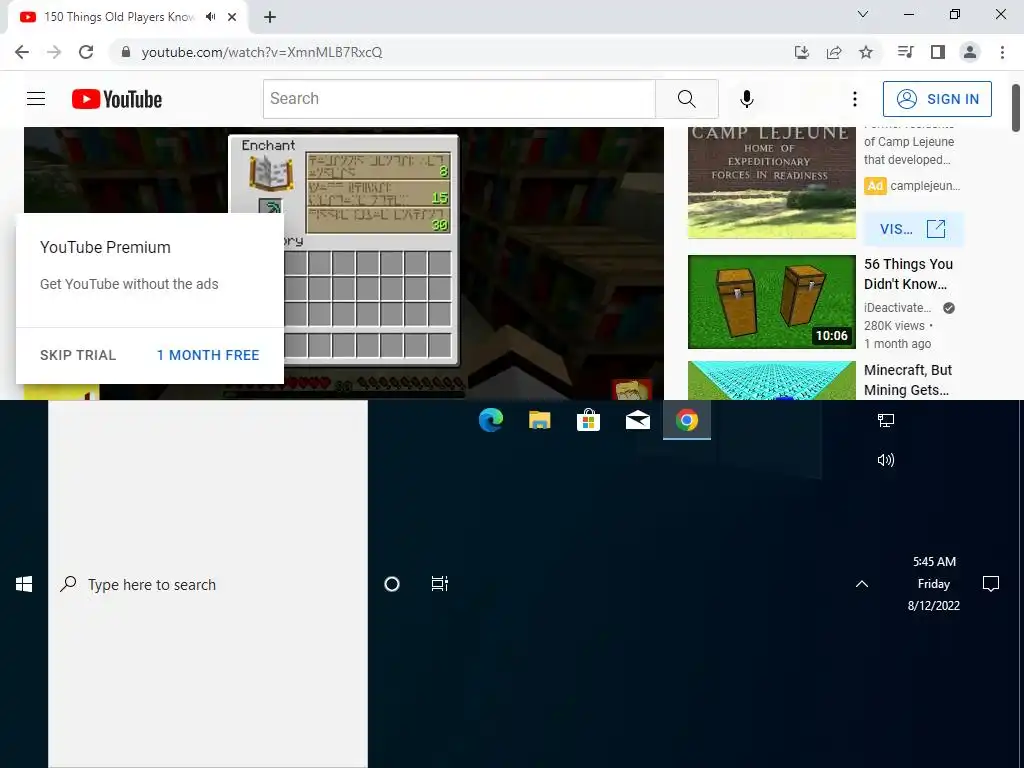Open a new browser tab

click(x=270, y=17)
